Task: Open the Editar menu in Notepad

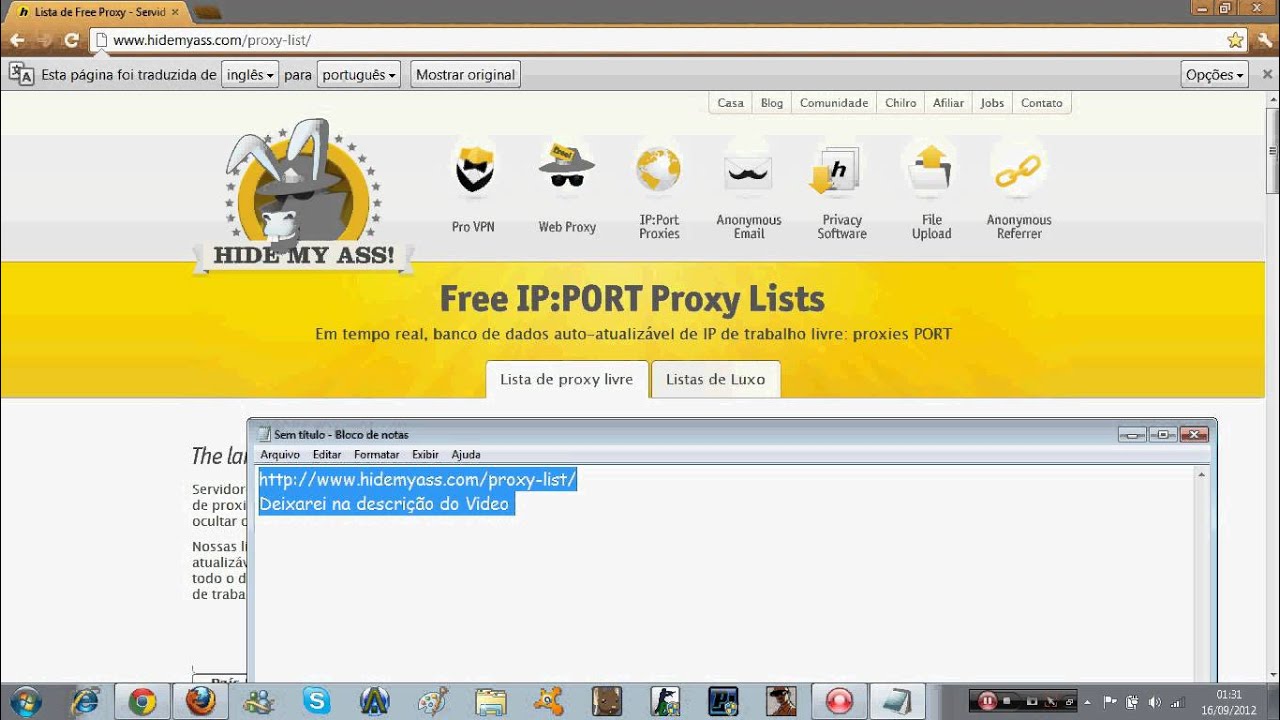Action: 327,454
